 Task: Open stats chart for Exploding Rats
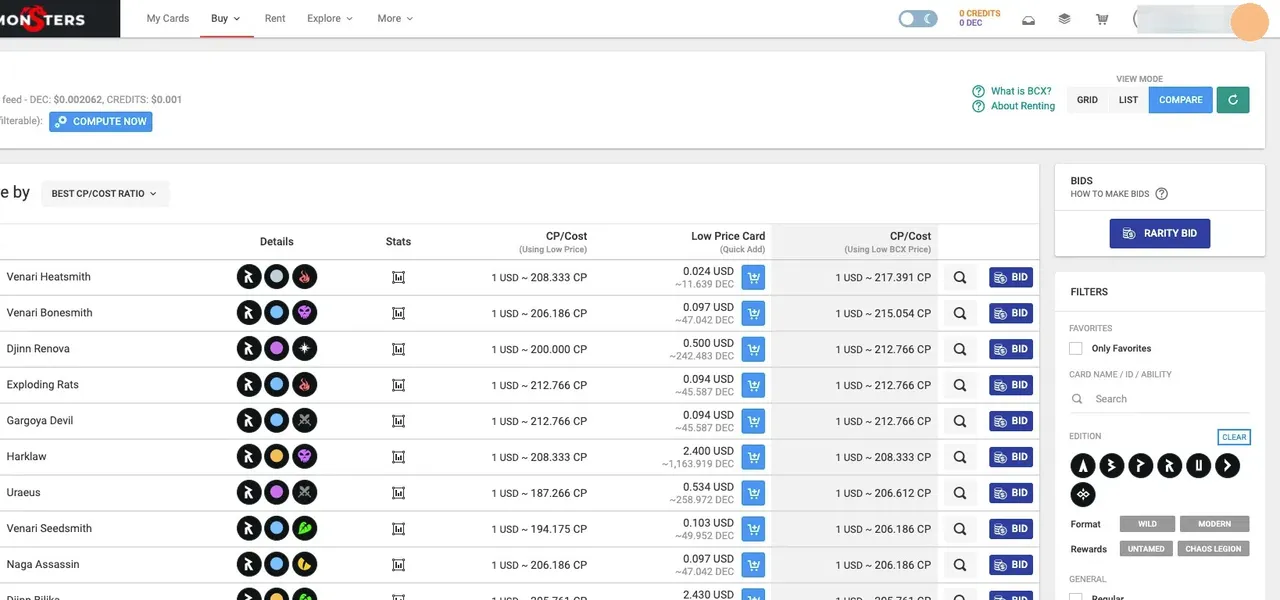398,385
